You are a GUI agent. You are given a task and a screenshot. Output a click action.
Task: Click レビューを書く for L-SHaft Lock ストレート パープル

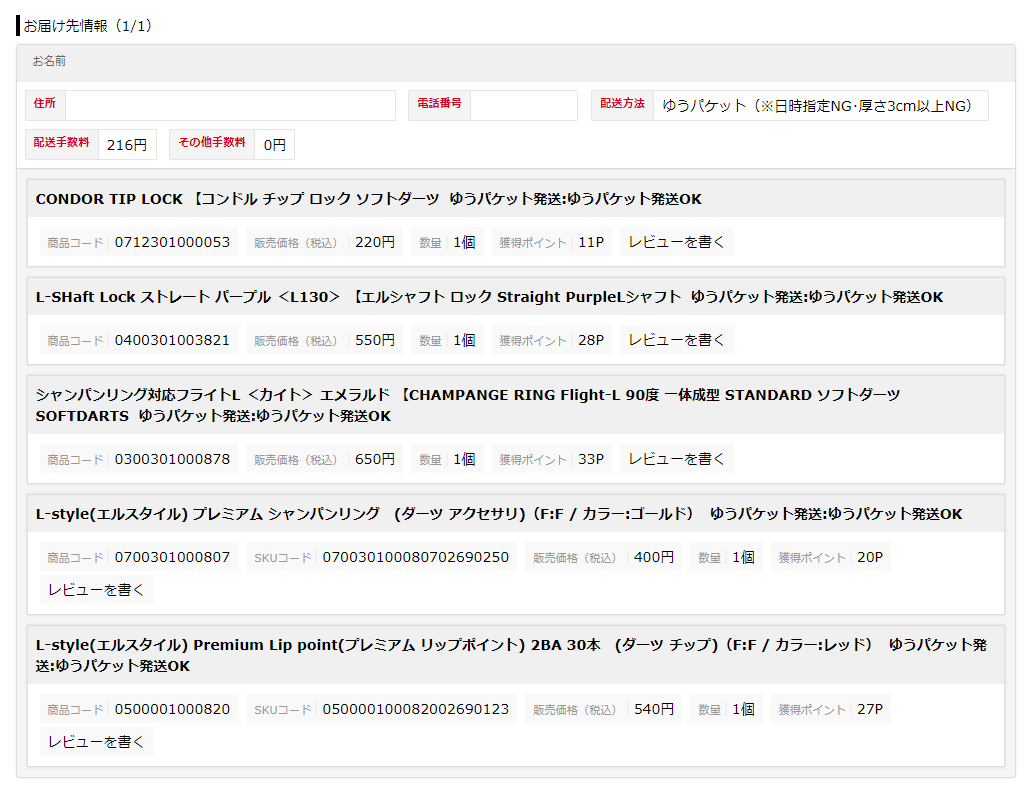pos(677,340)
